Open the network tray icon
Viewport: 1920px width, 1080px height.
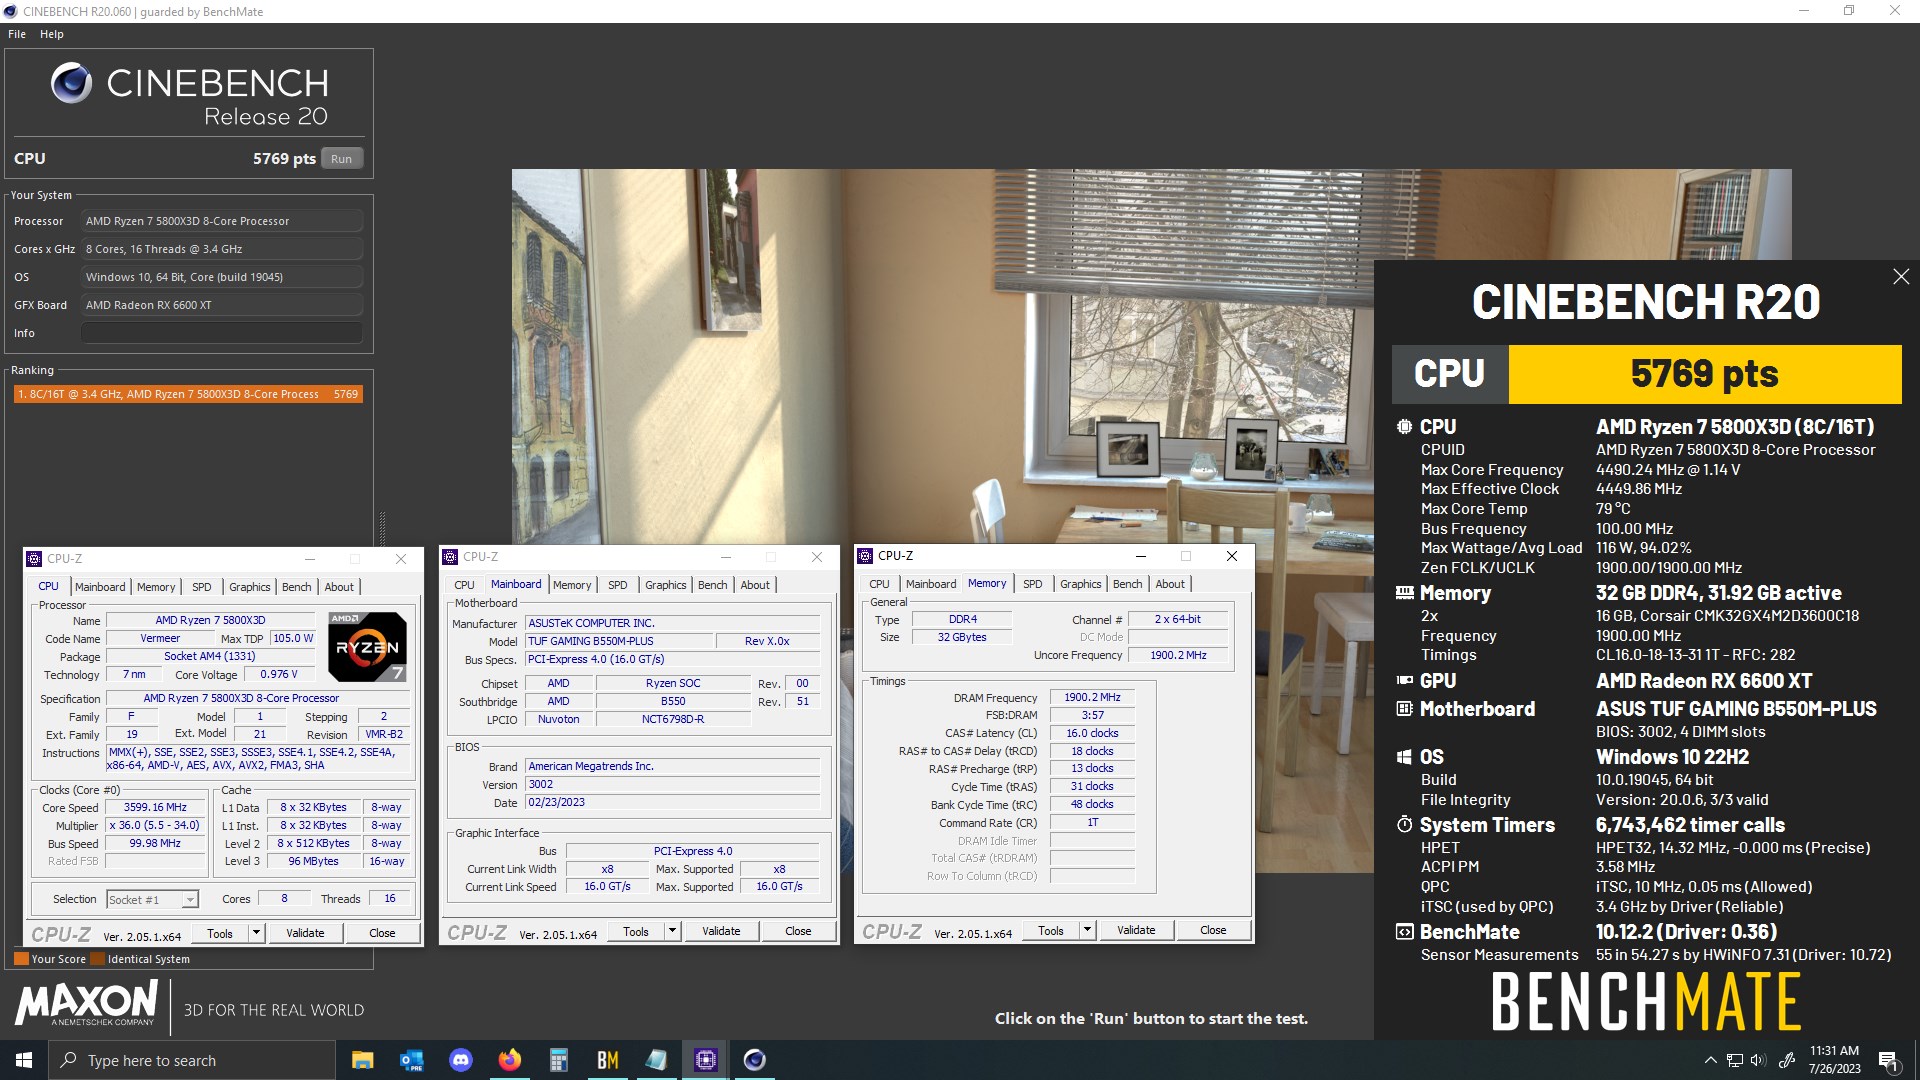pyautogui.click(x=1734, y=1060)
